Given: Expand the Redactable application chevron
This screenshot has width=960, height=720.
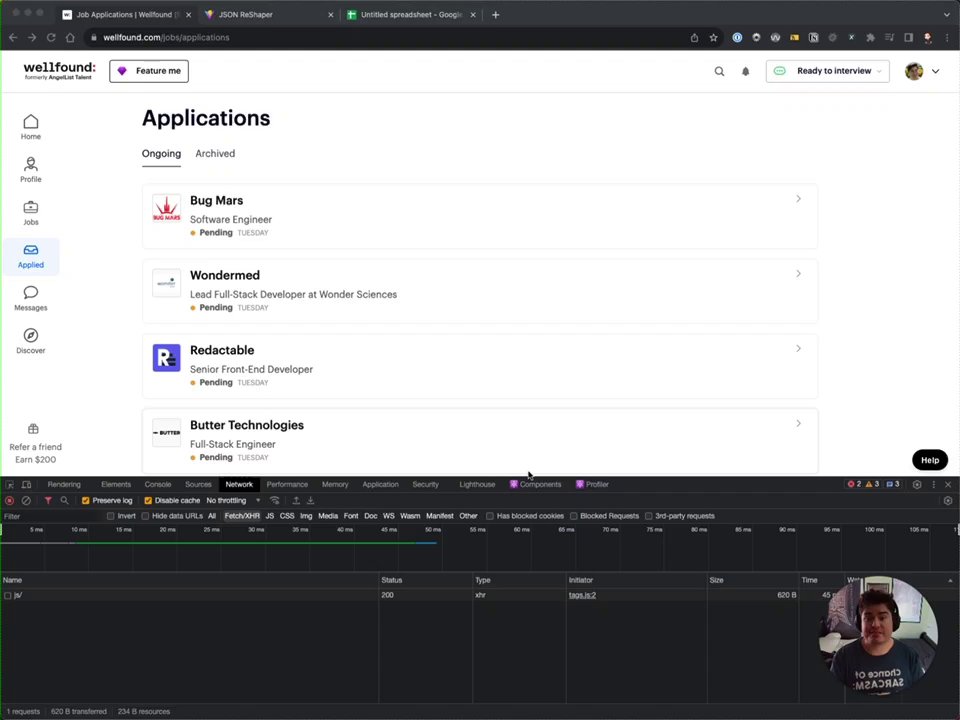Looking at the screenshot, I should pyautogui.click(x=798, y=348).
